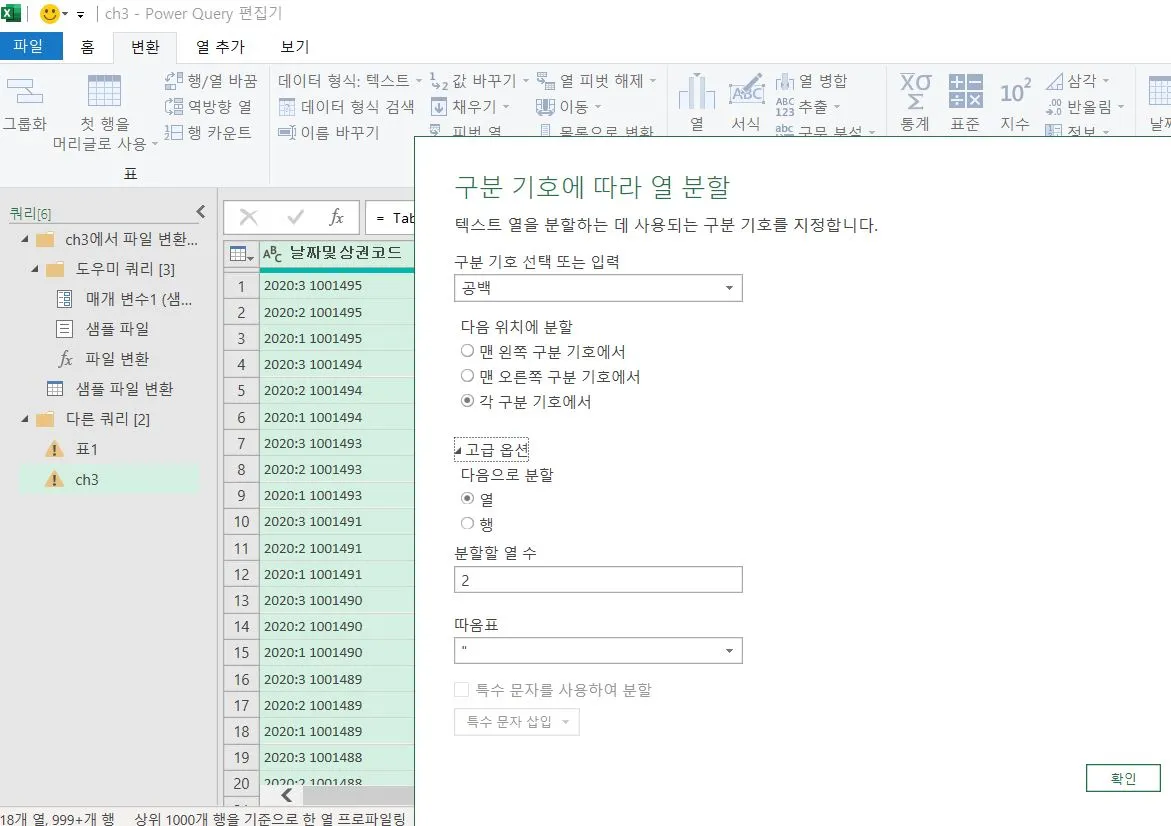Viewport: 1171px width, 826px height.
Task: Click the 행/열 바꿈 transpose icon
Action: tap(173, 81)
